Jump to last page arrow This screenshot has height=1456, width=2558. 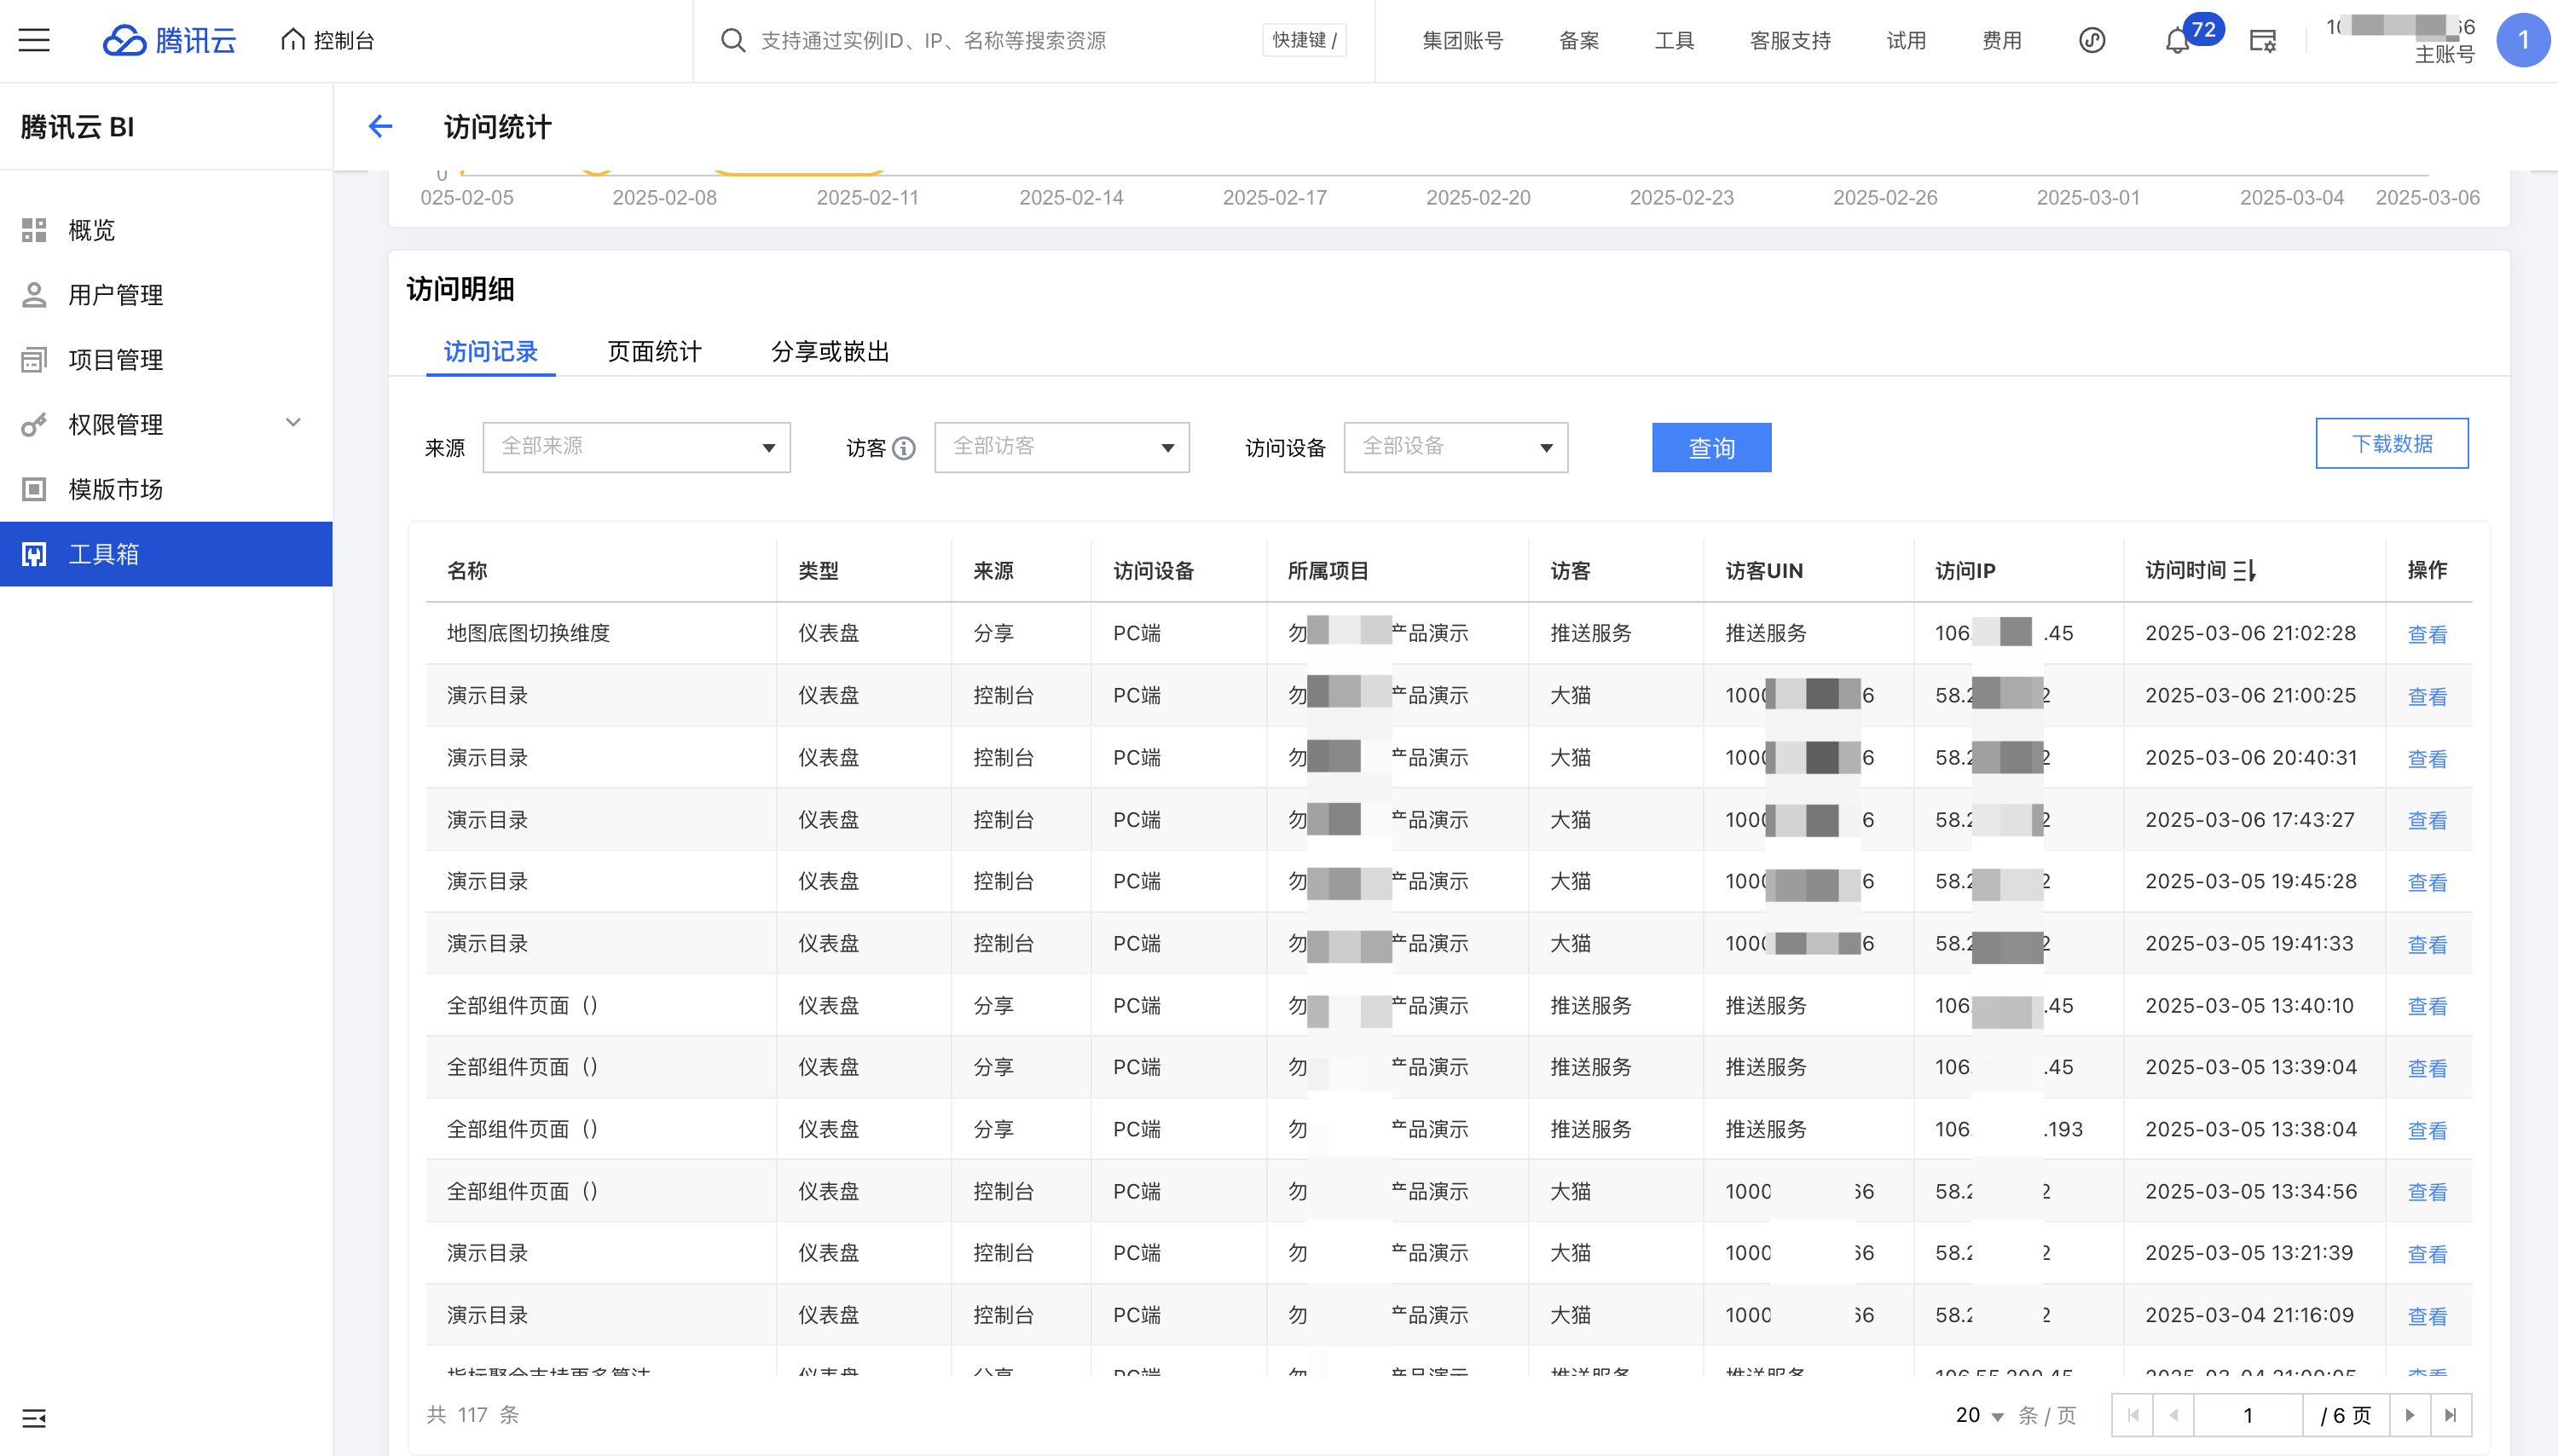2450,1415
